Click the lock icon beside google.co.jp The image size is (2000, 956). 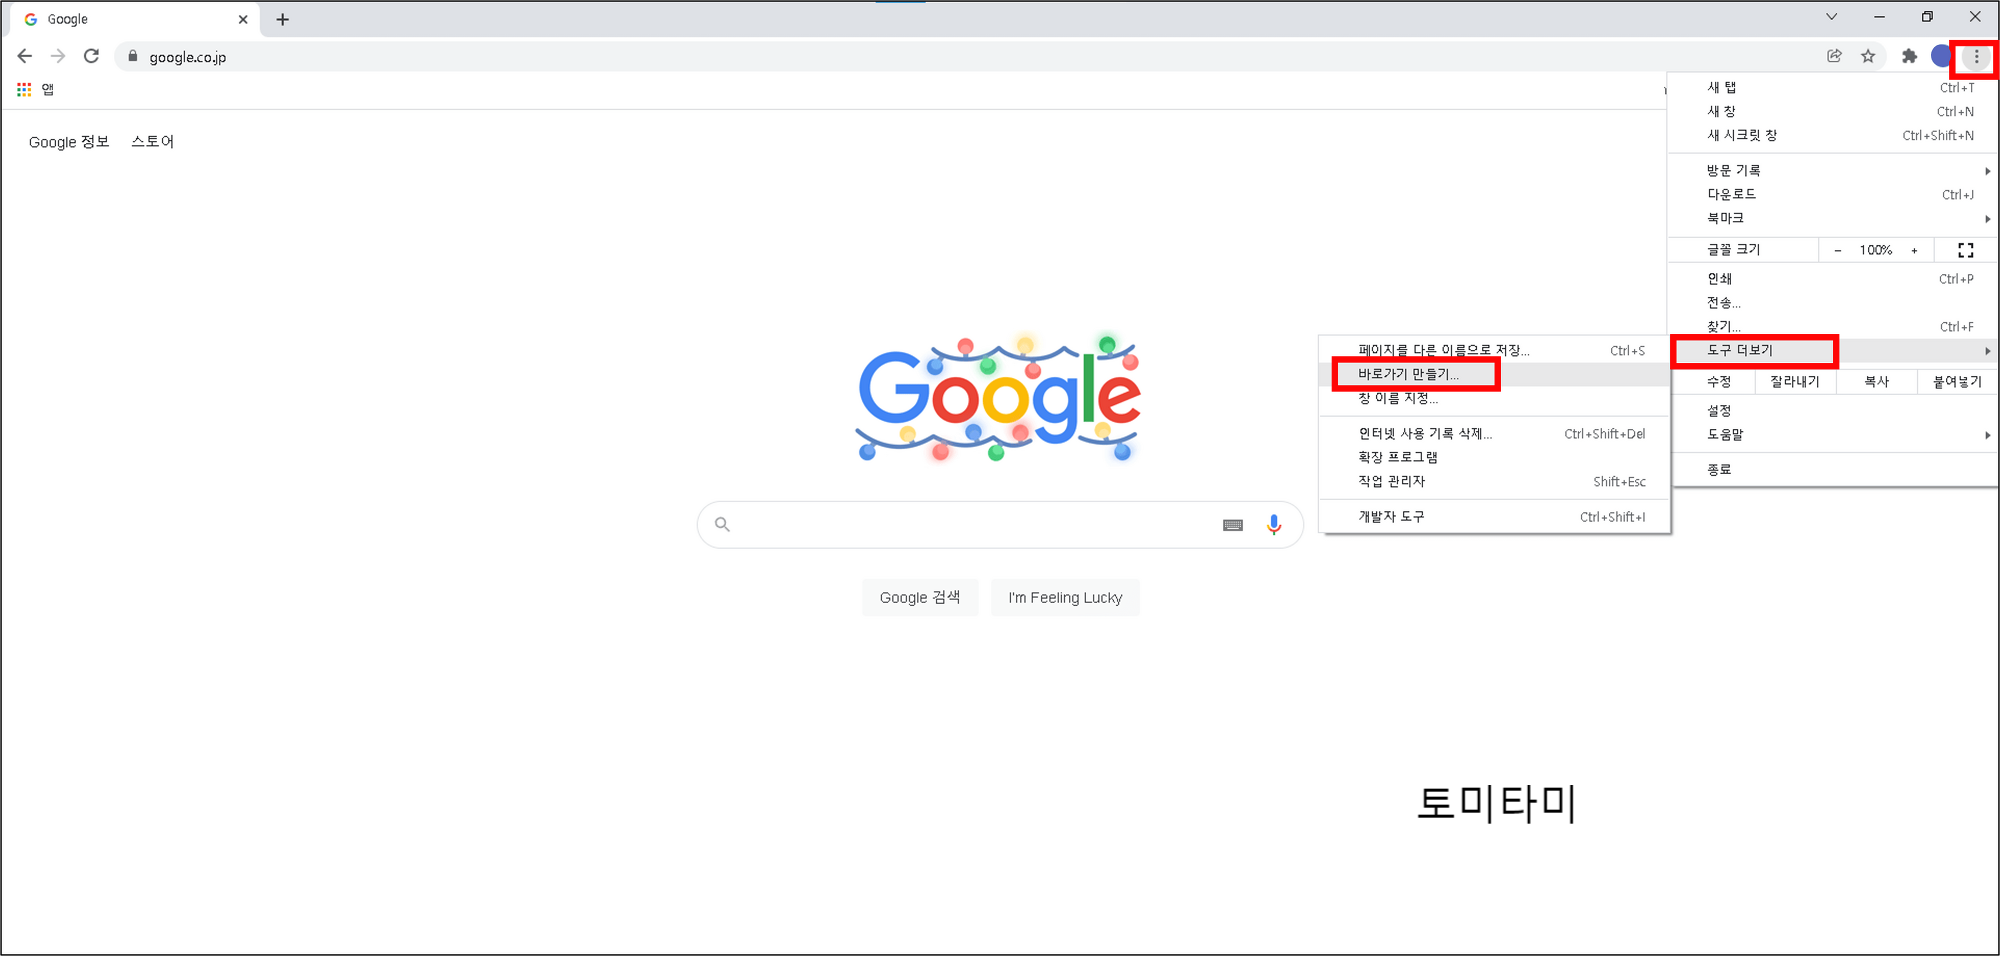[x=132, y=56]
